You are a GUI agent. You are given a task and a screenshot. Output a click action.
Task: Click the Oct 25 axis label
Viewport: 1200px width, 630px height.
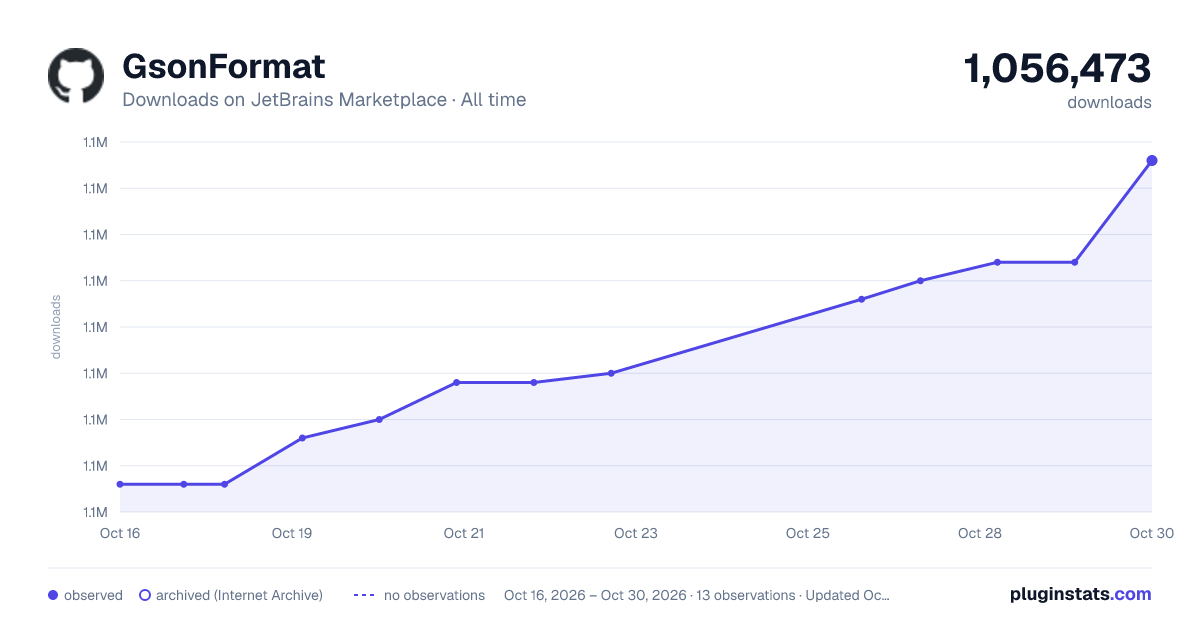[808, 533]
